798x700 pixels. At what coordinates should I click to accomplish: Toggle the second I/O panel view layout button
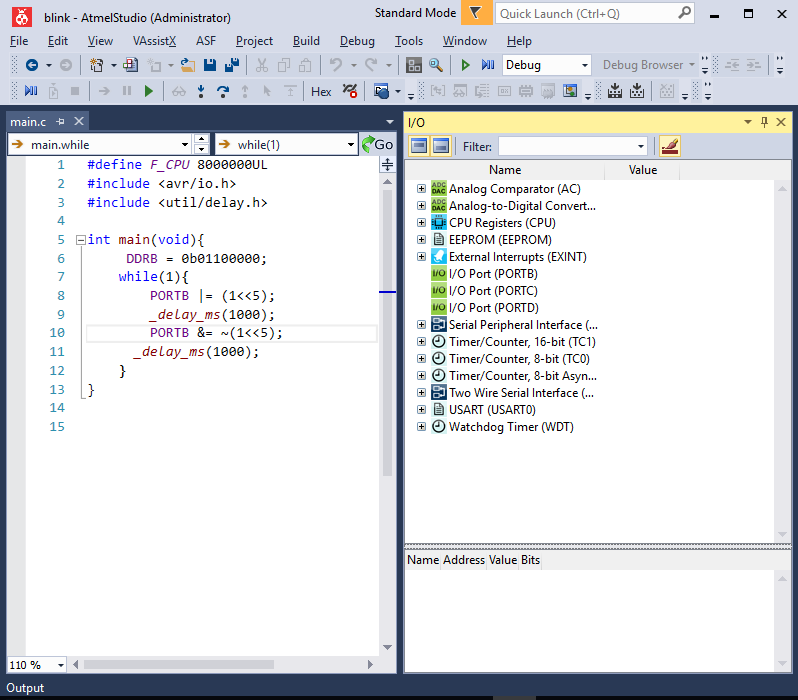click(x=441, y=147)
